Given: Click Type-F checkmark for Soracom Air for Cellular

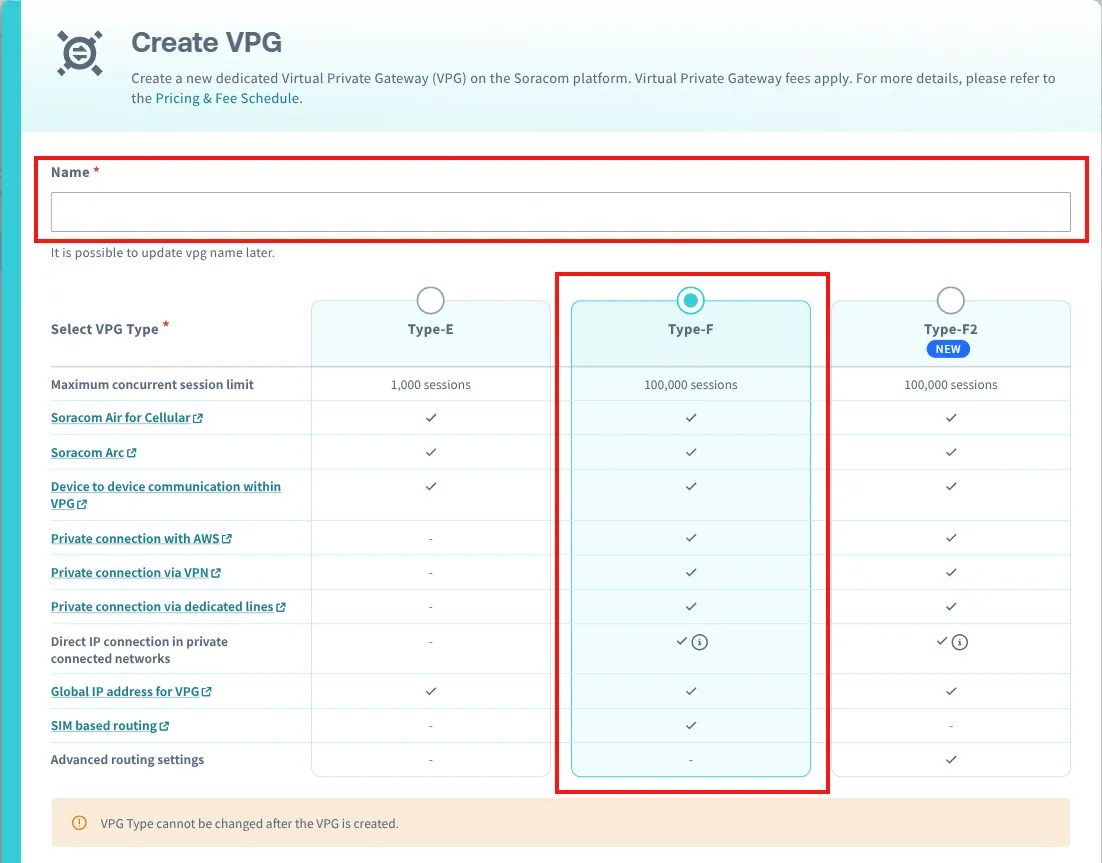Looking at the screenshot, I should 691,418.
